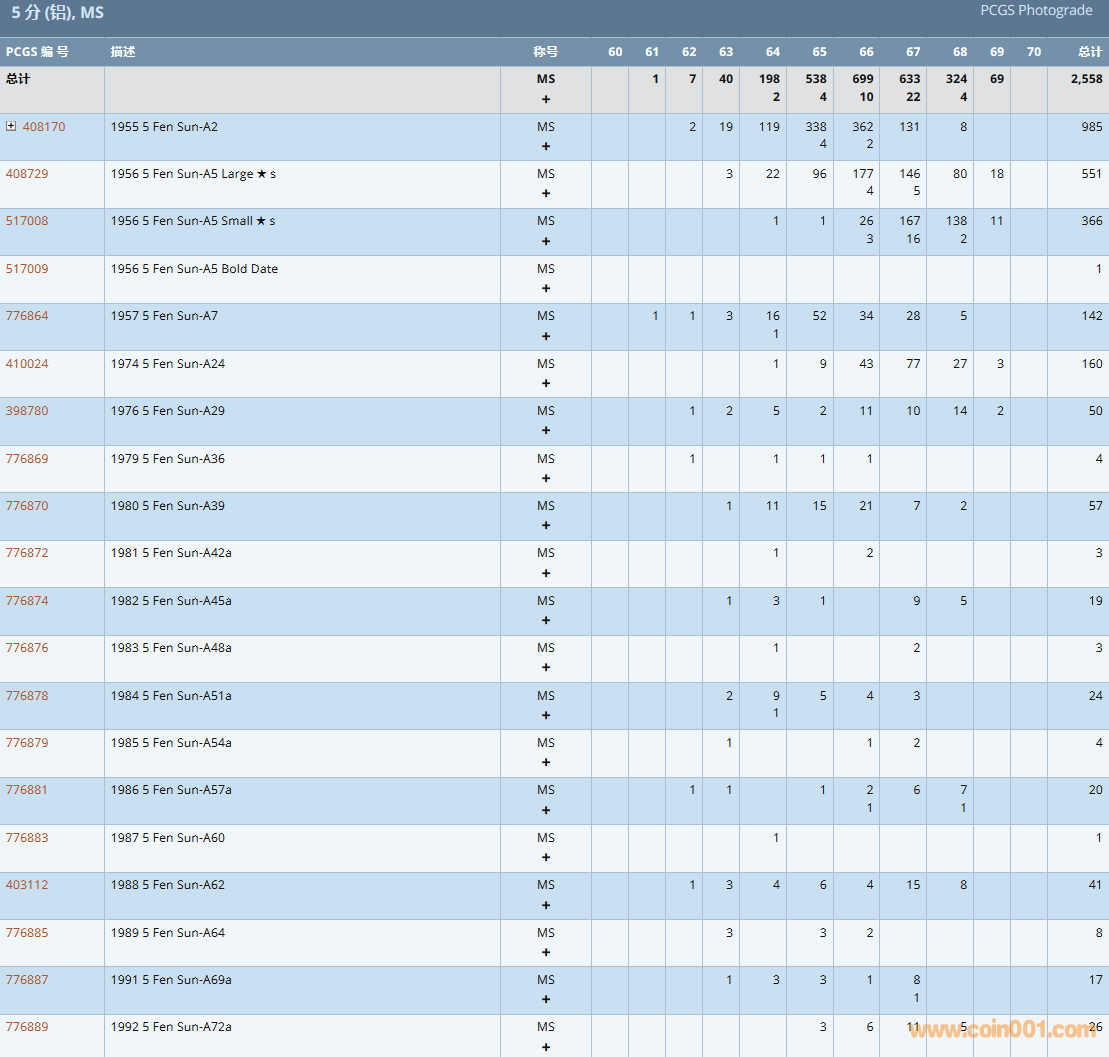Open MS67 count 77 for 1974 coin
1109x1057 pixels.
click(913, 364)
